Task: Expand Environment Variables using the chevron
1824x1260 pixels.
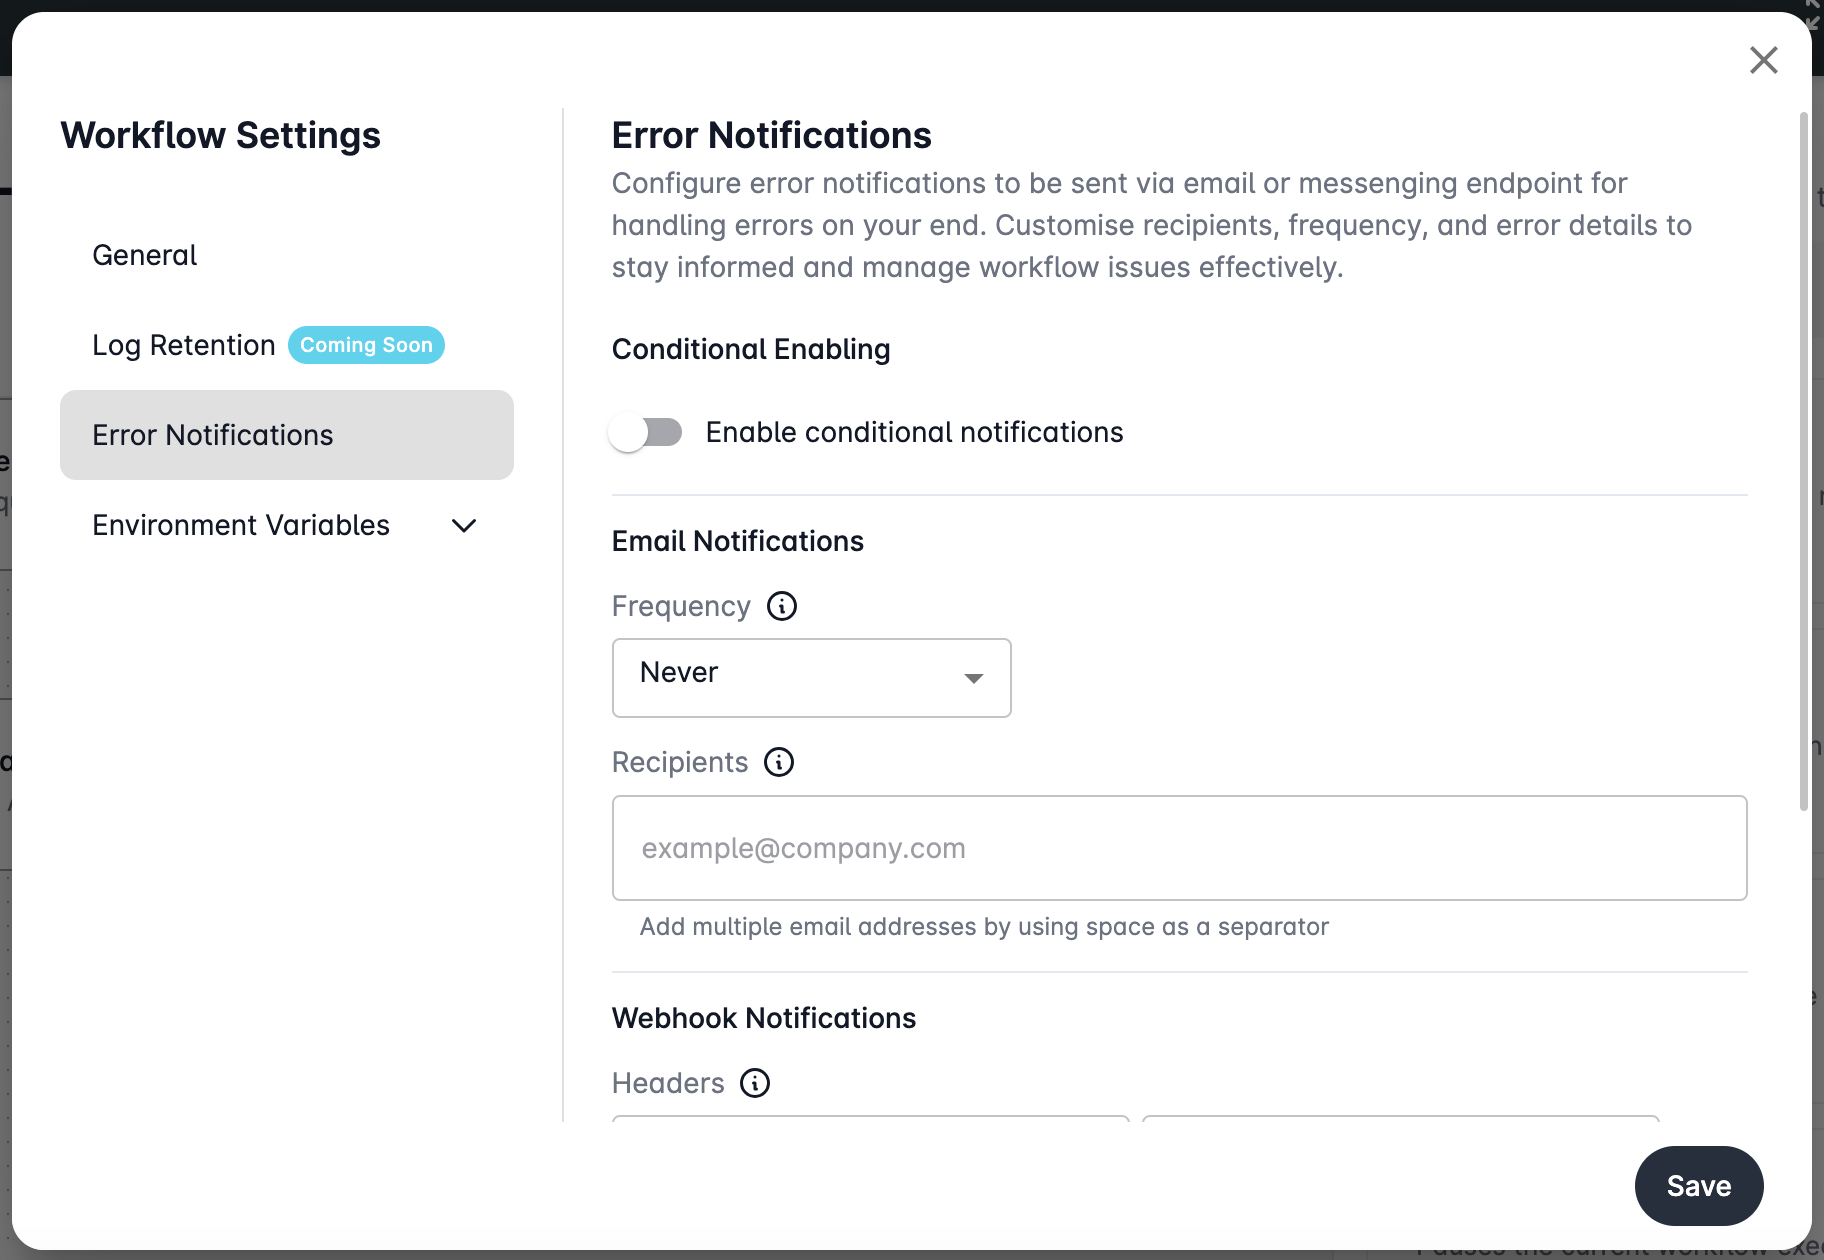Action: pos(464,525)
